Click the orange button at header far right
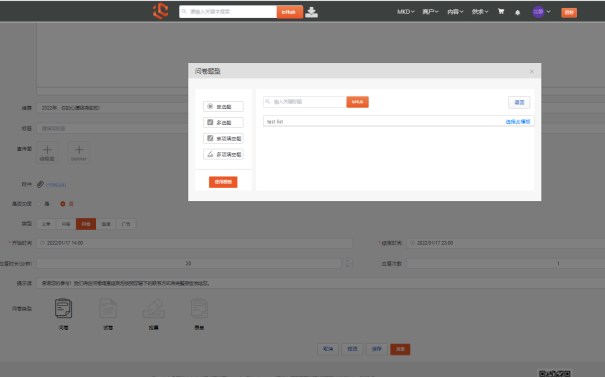605x378 pixels. pos(569,12)
